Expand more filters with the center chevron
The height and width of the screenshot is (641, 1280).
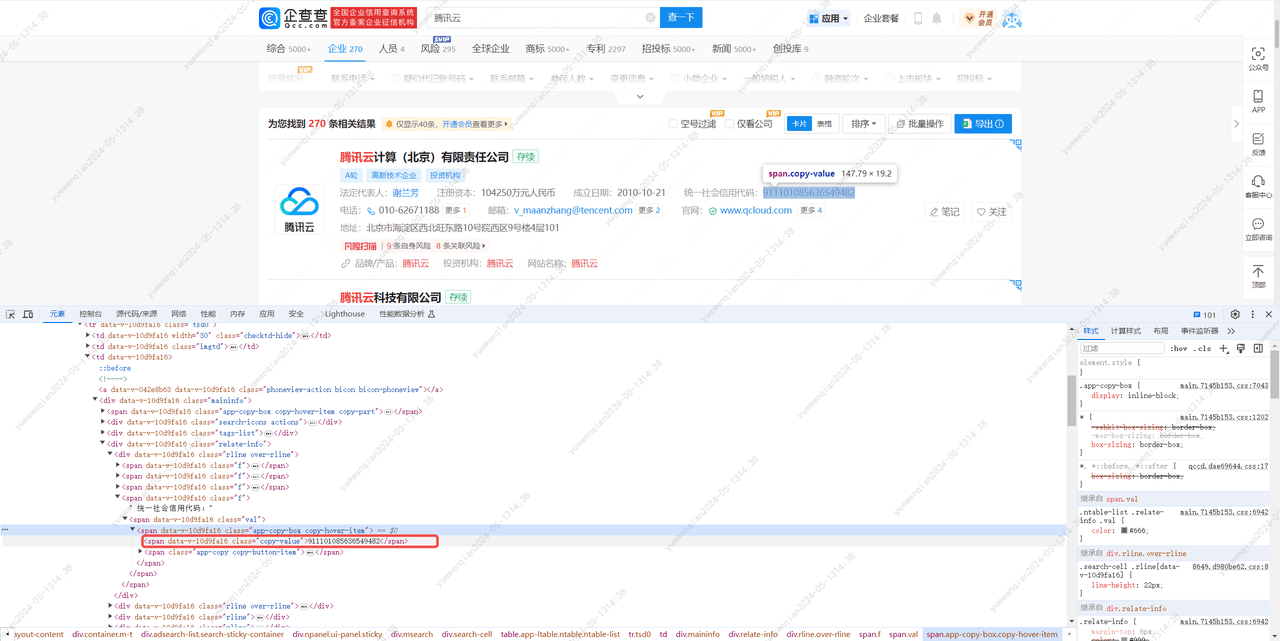(x=639, y=96)
